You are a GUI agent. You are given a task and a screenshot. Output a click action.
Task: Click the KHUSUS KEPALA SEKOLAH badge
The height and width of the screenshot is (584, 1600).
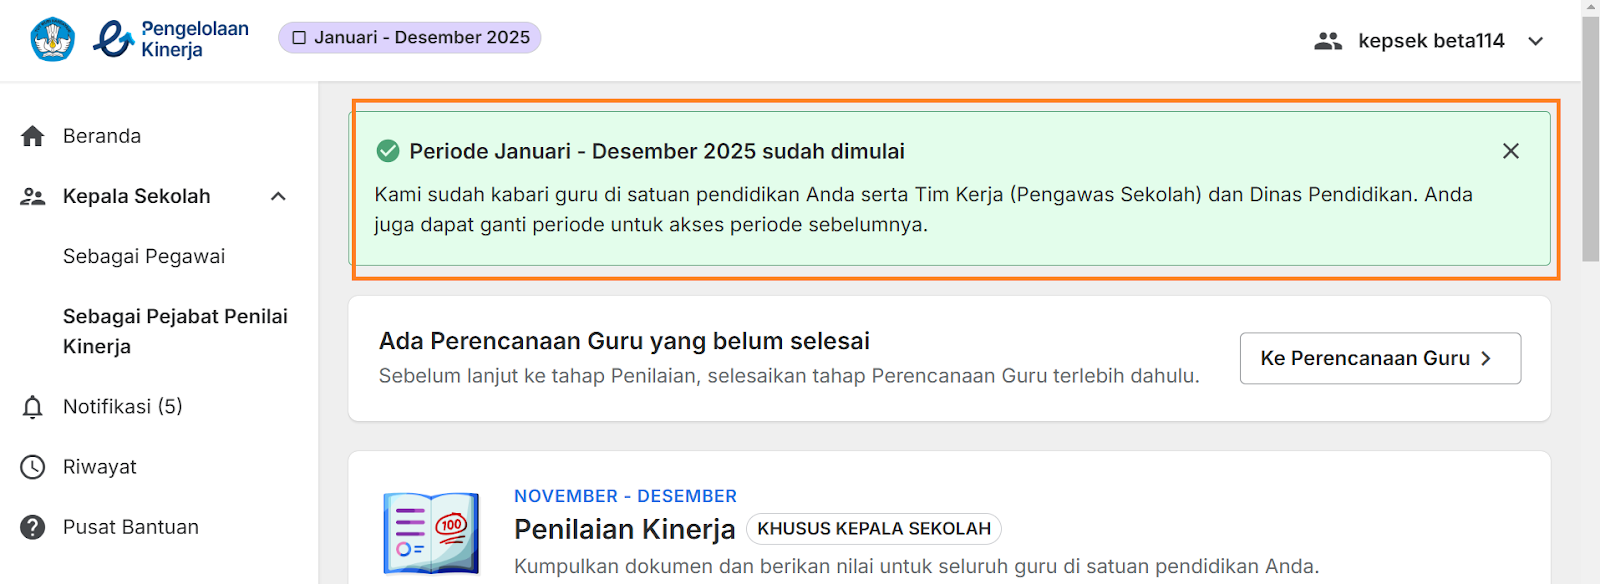[874, 529]
